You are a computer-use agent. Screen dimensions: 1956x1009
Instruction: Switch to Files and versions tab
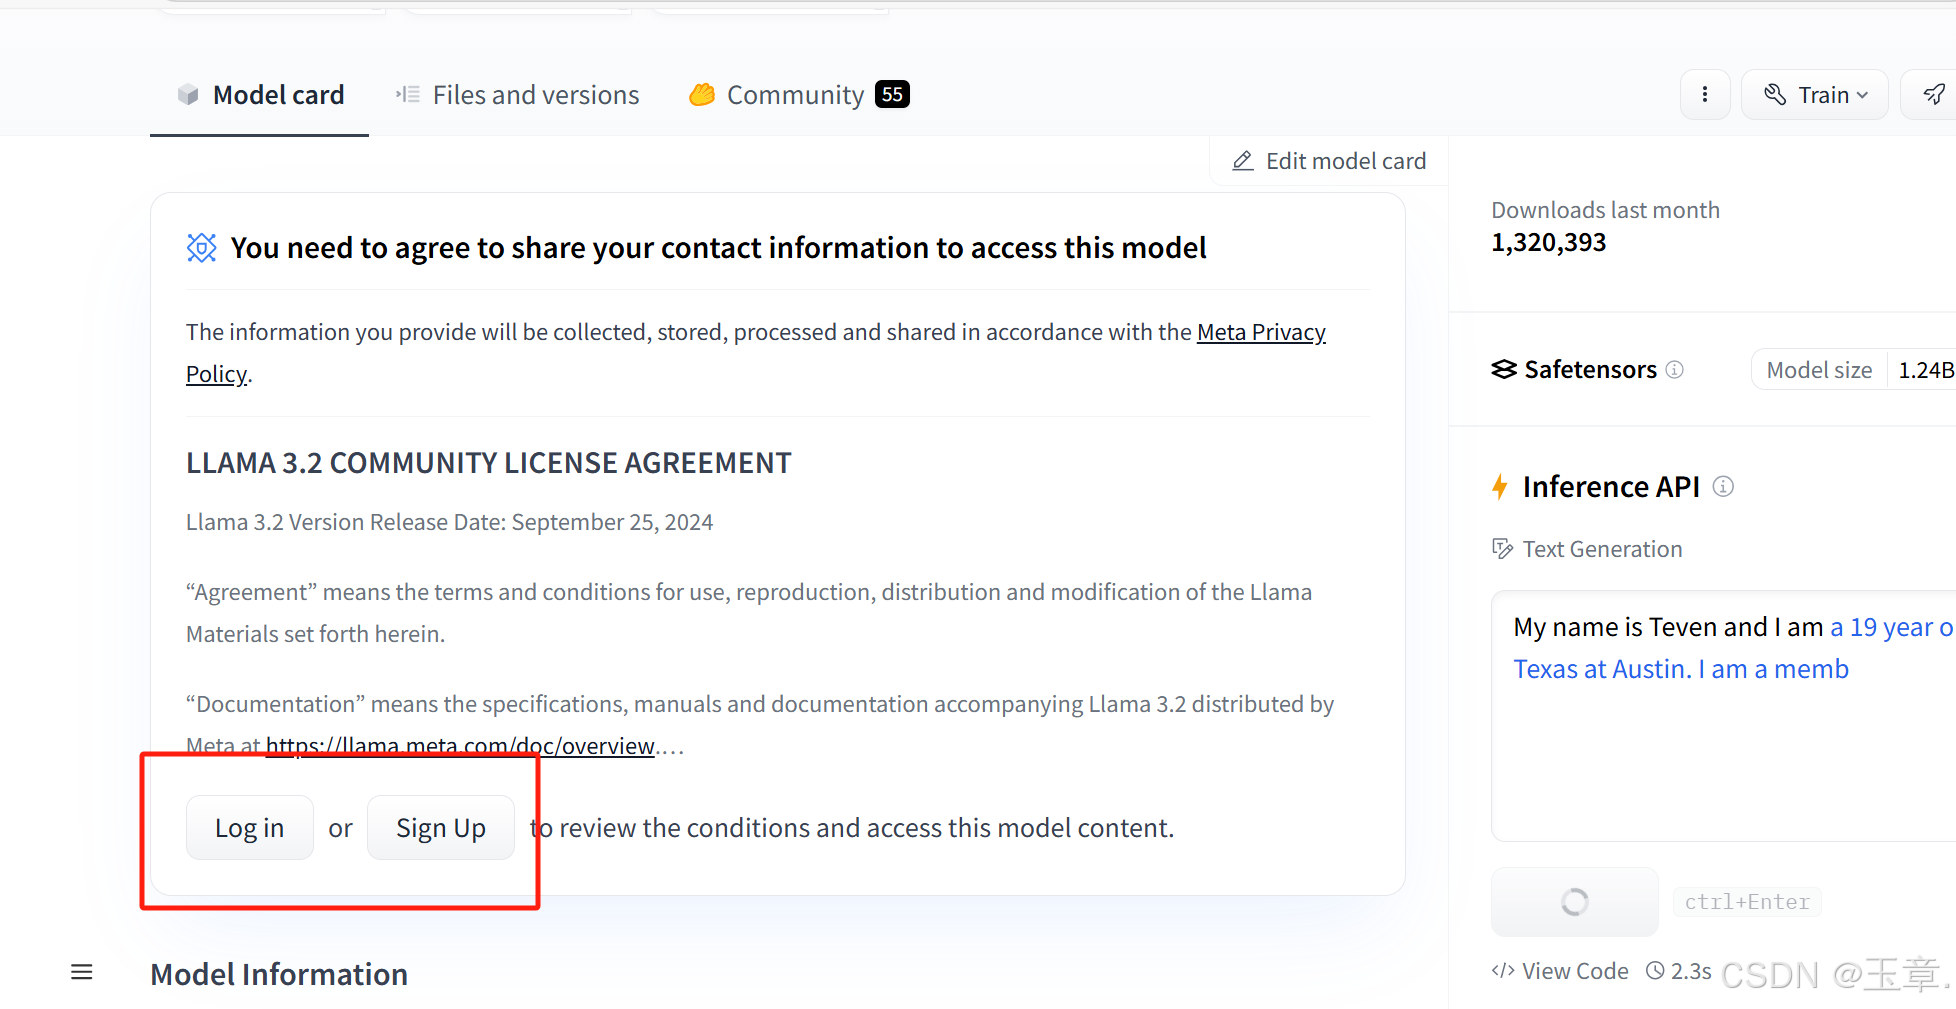pyautogui.click(x=517, y=95)
